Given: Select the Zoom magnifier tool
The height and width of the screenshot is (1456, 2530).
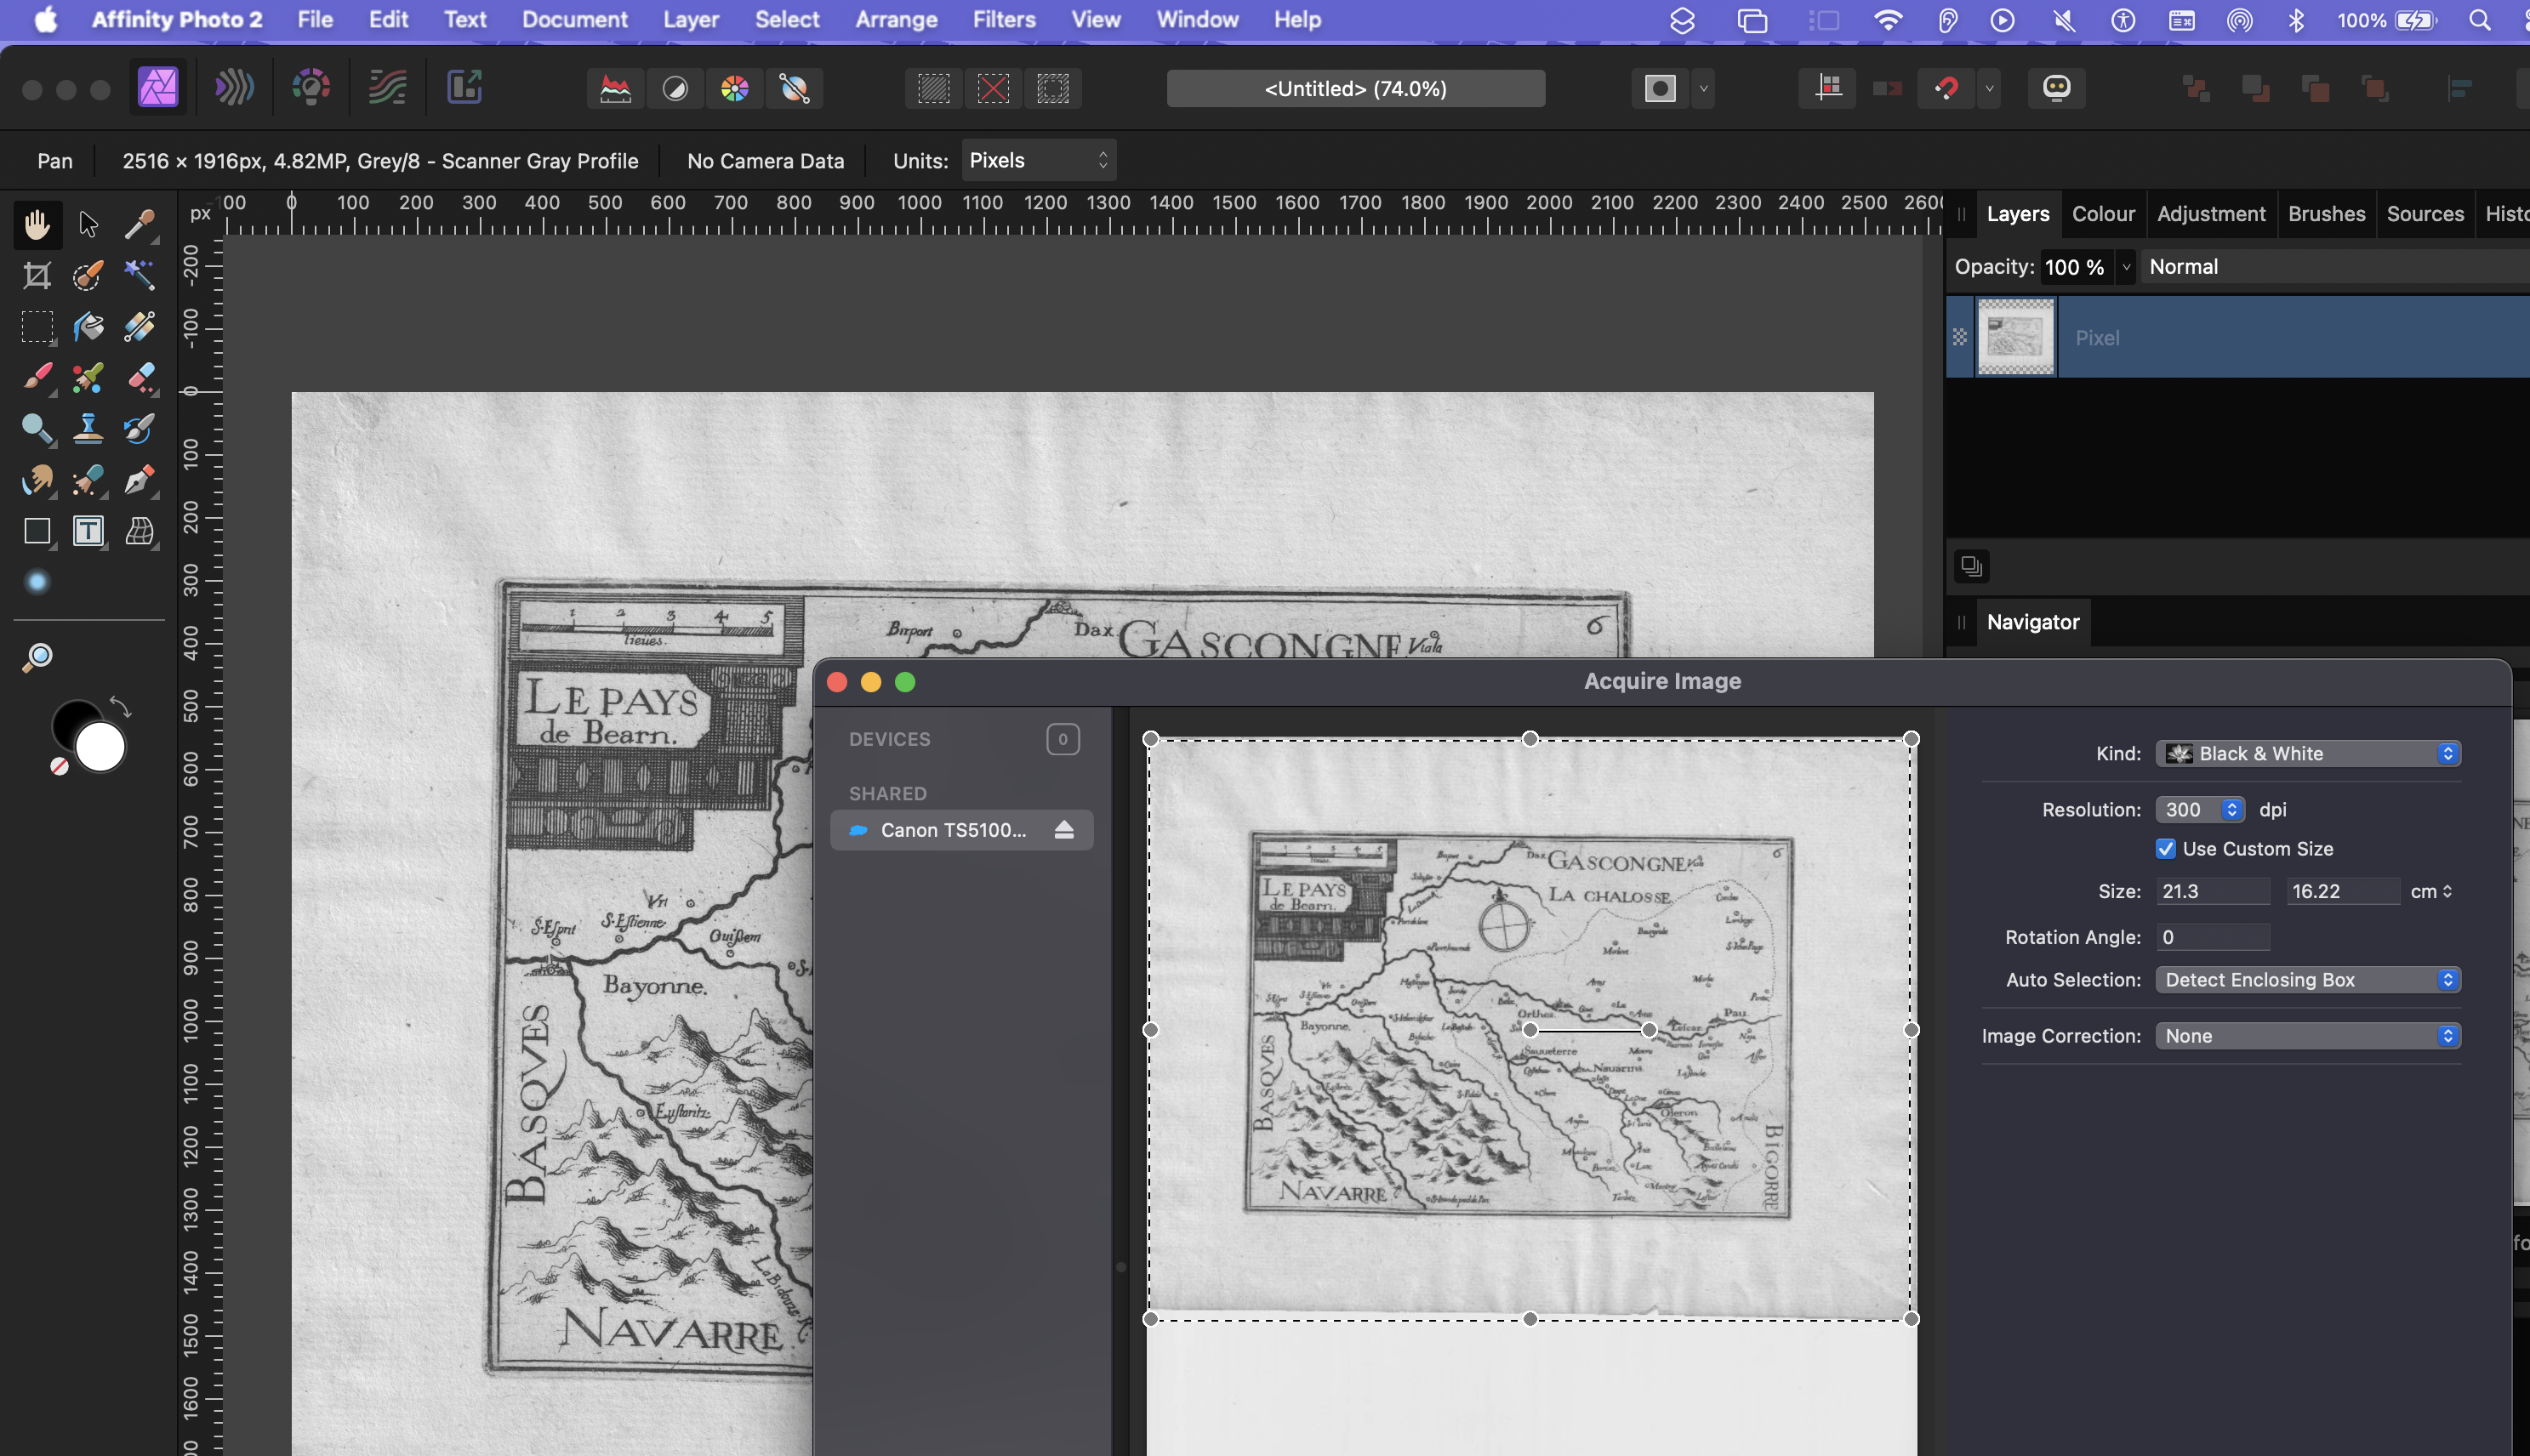Looking at the screenshot, I should point(37,657).
